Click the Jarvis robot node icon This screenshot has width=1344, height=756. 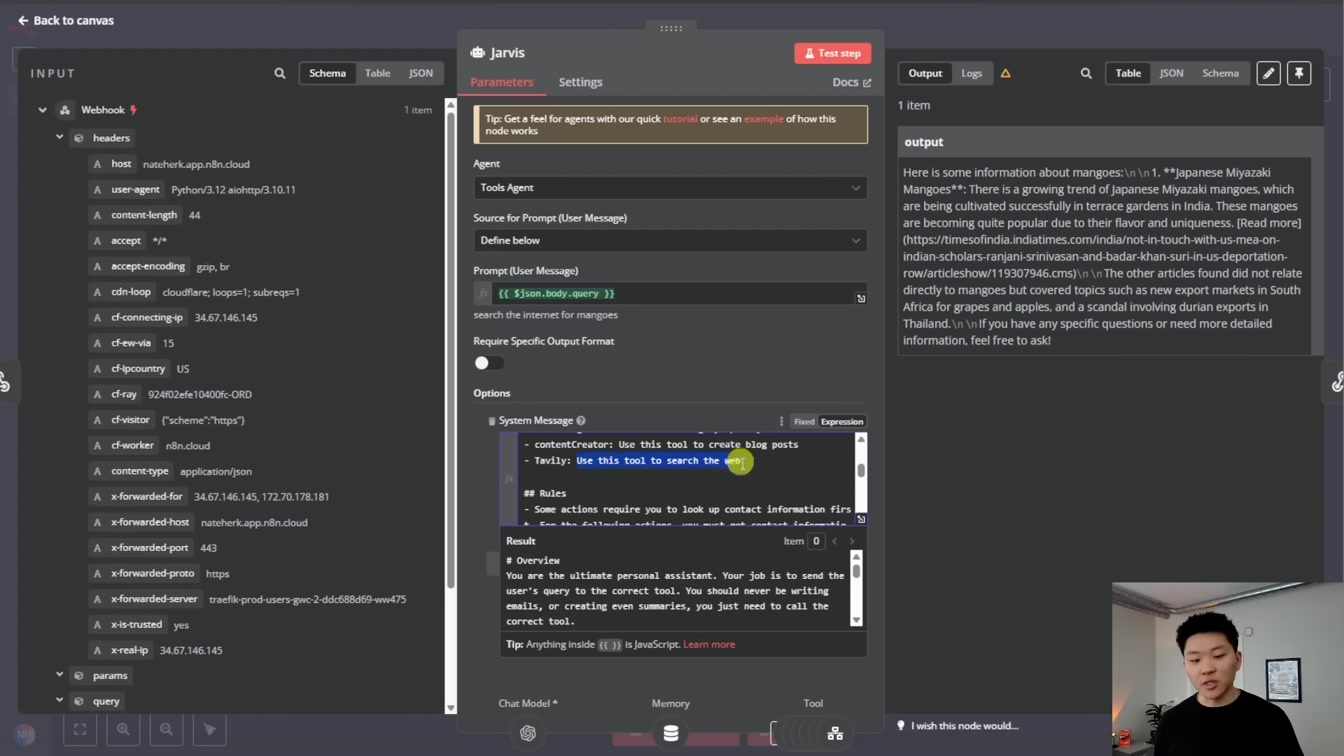(x=478, y=52)
